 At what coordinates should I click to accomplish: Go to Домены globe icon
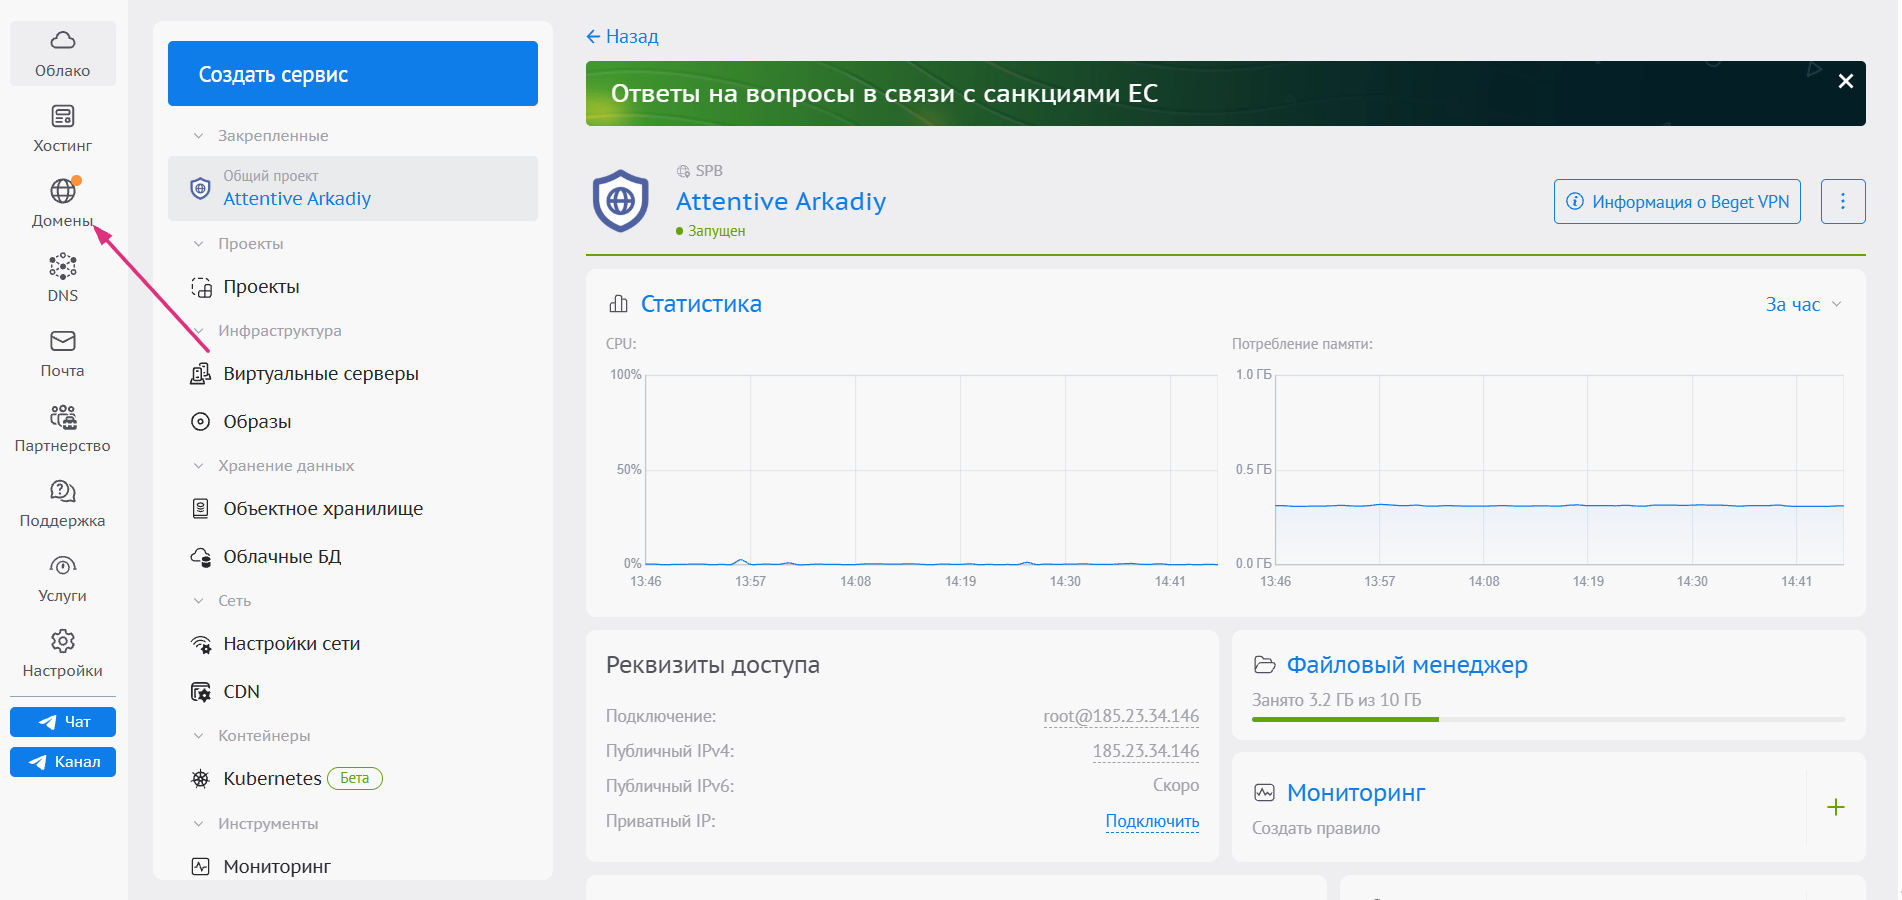point(63,190)
